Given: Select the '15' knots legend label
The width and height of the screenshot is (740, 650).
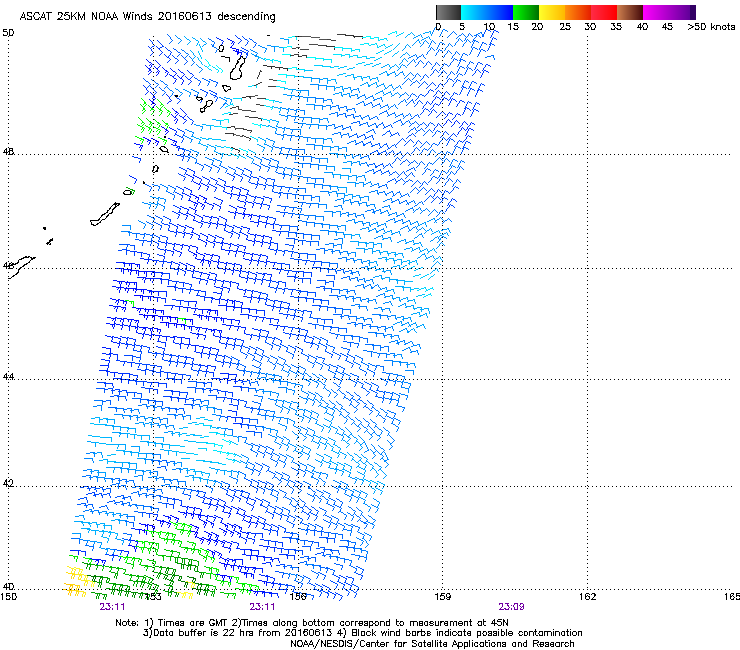Looking at the screenshot, I should click(513, 26).
